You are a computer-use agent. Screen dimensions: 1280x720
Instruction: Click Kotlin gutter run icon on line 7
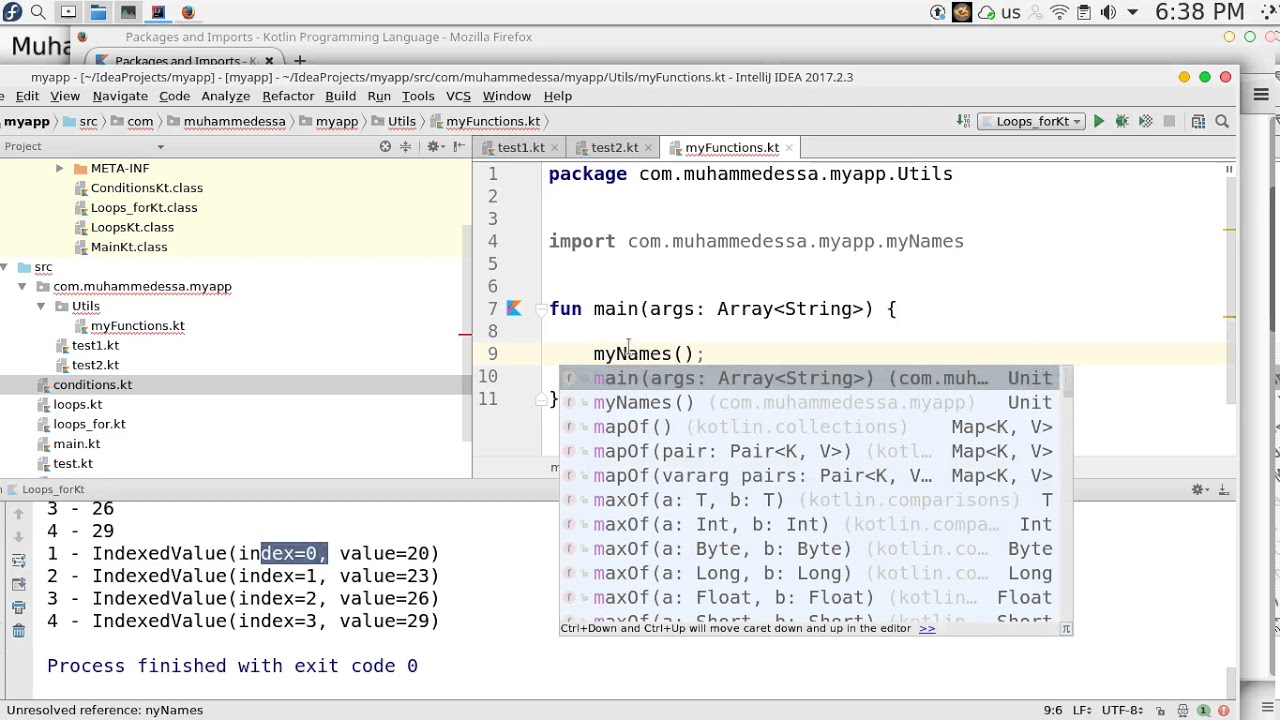514,309
